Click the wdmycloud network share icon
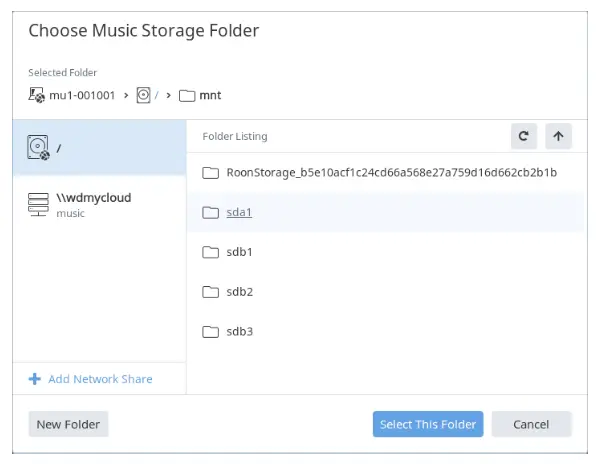The width and height of the screenshot is (603, 466). pos(39,204)
